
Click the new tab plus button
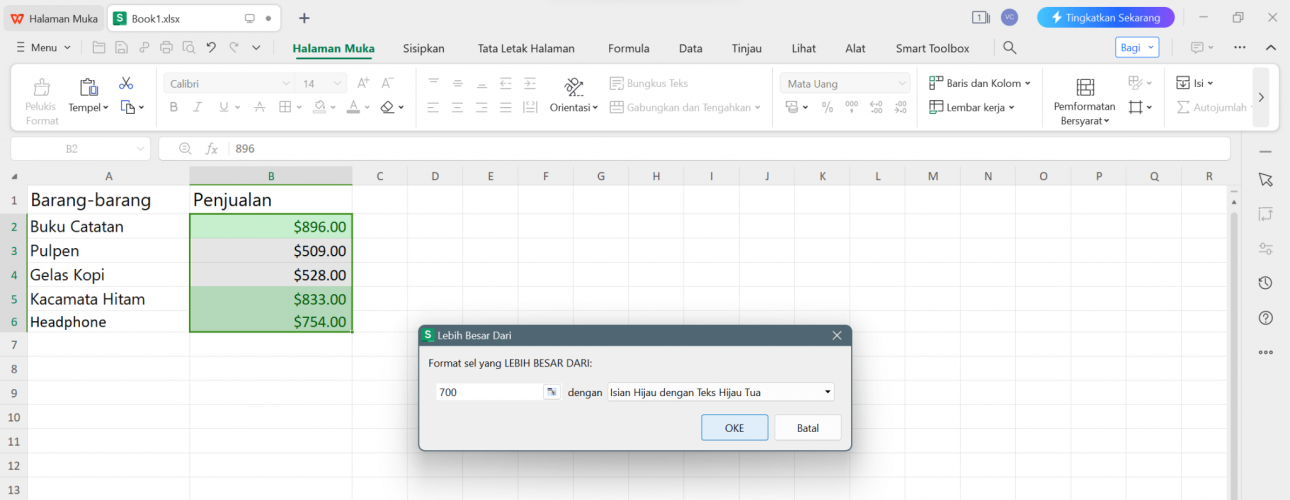point(304,18)
